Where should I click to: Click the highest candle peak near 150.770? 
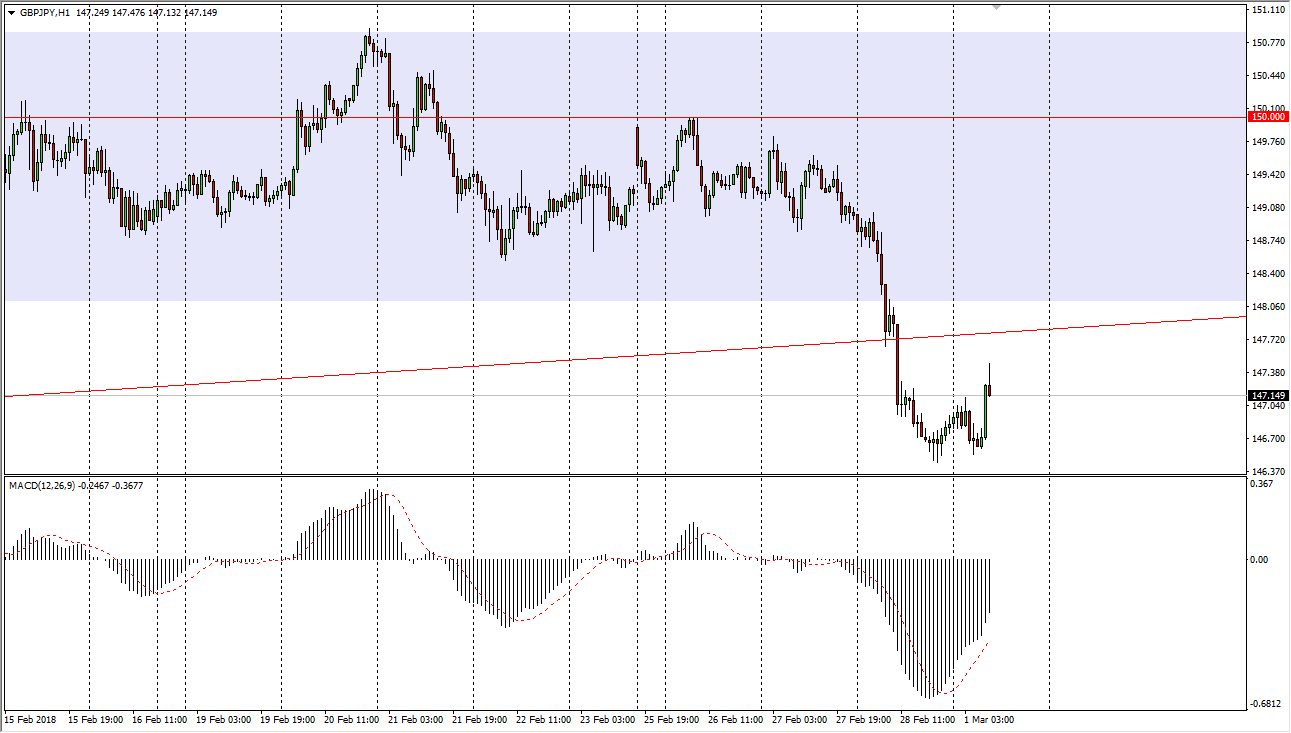click(368, 40)
